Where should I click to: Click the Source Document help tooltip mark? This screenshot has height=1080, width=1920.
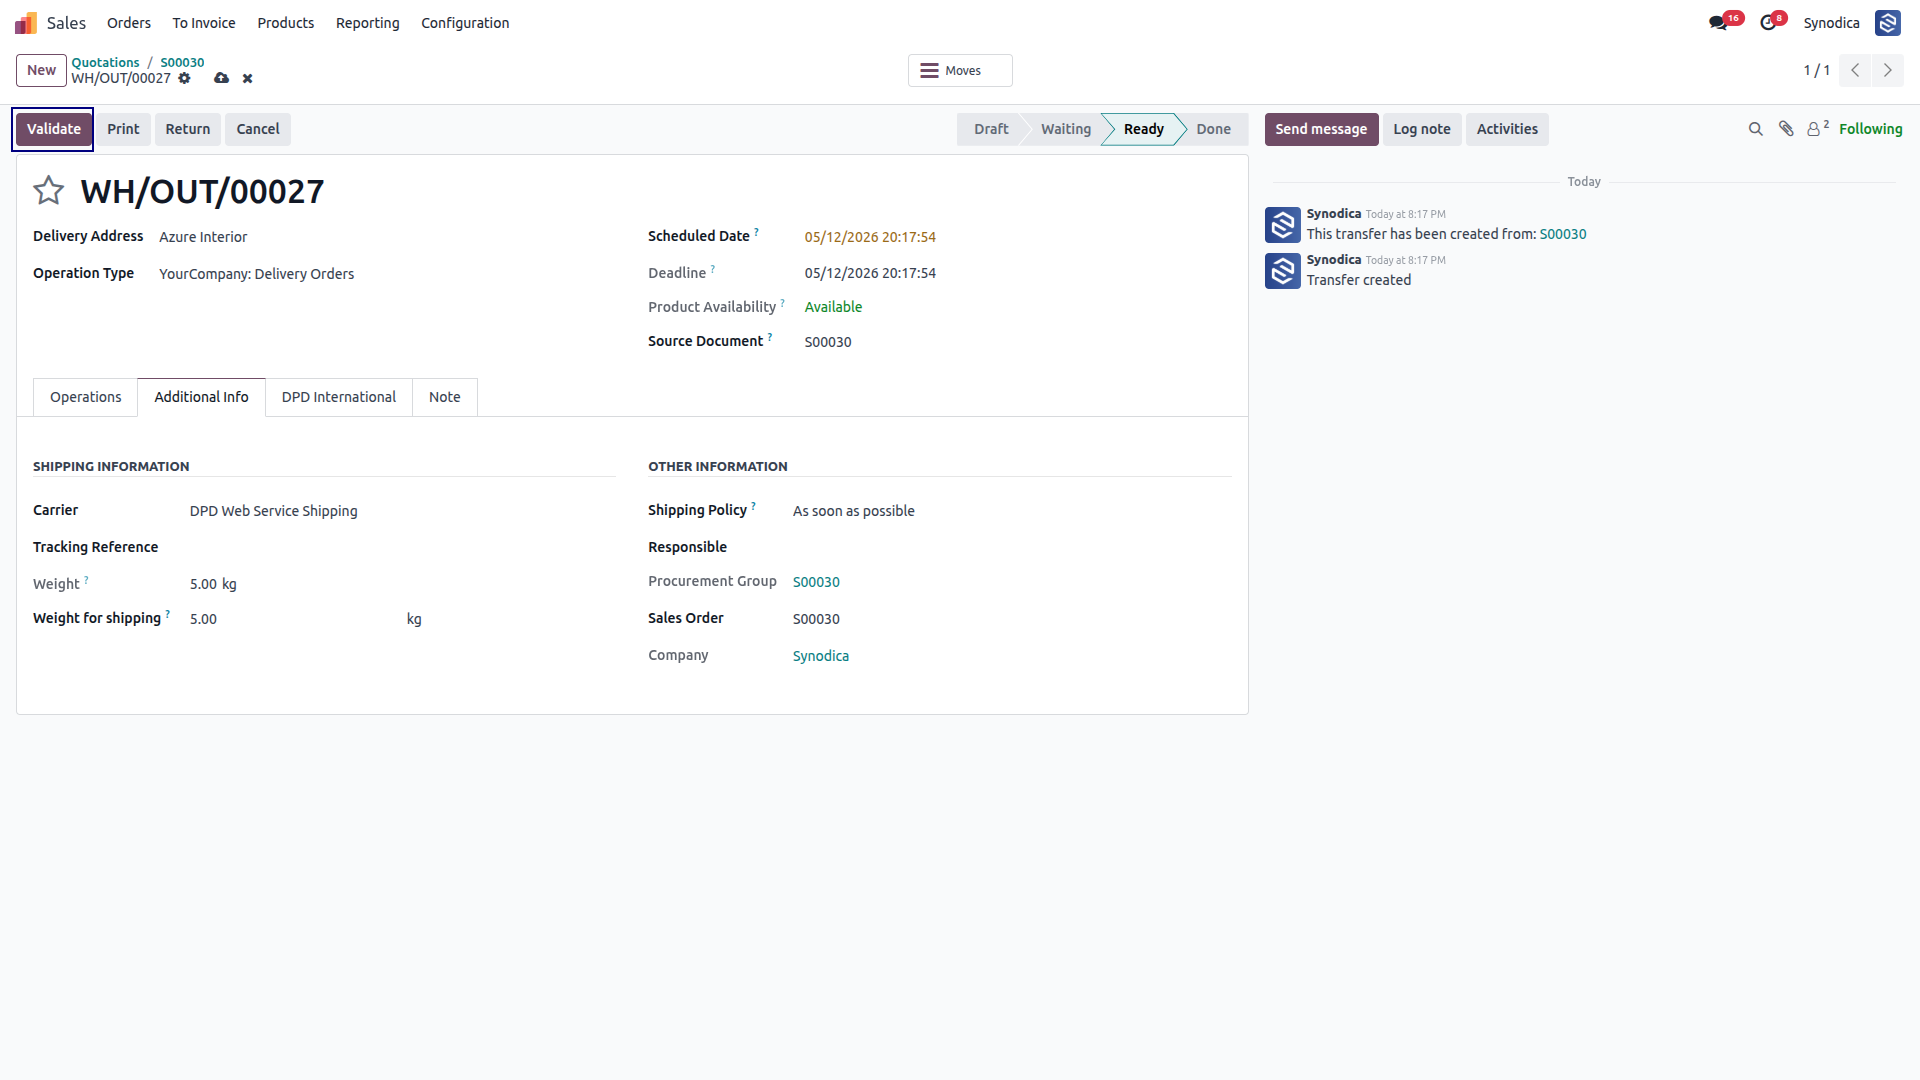click(x=769, y=337)
